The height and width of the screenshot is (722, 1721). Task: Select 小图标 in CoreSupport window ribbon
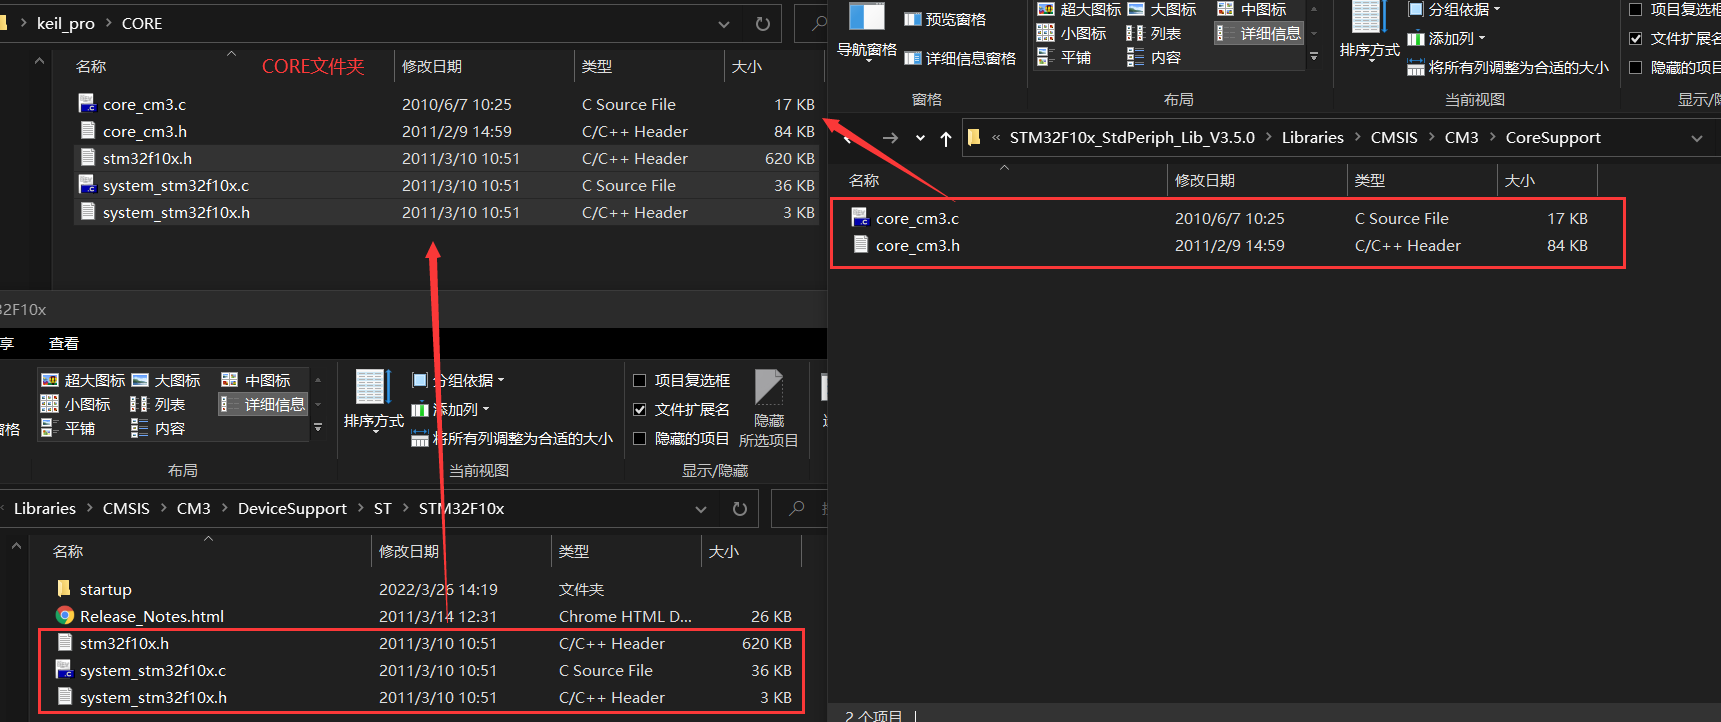click(1072, 33)
